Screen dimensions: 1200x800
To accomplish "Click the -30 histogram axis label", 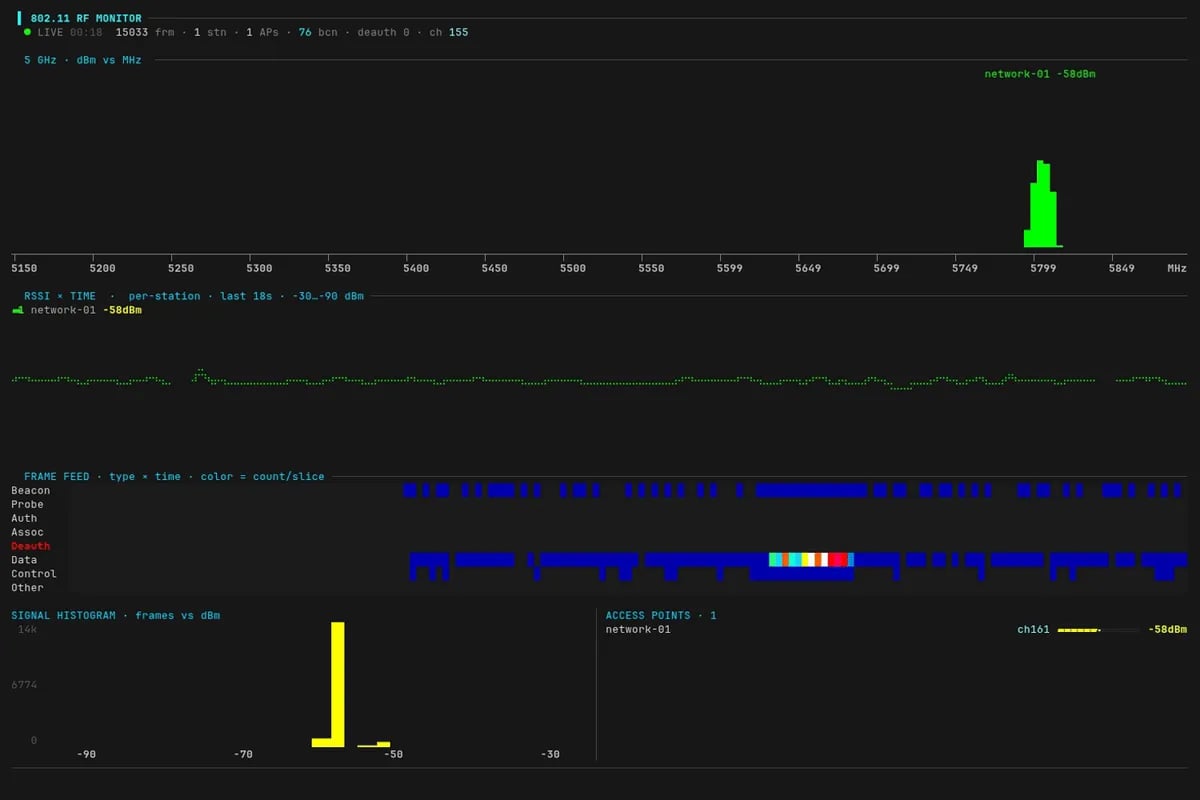I will click(x=549, y=754).
